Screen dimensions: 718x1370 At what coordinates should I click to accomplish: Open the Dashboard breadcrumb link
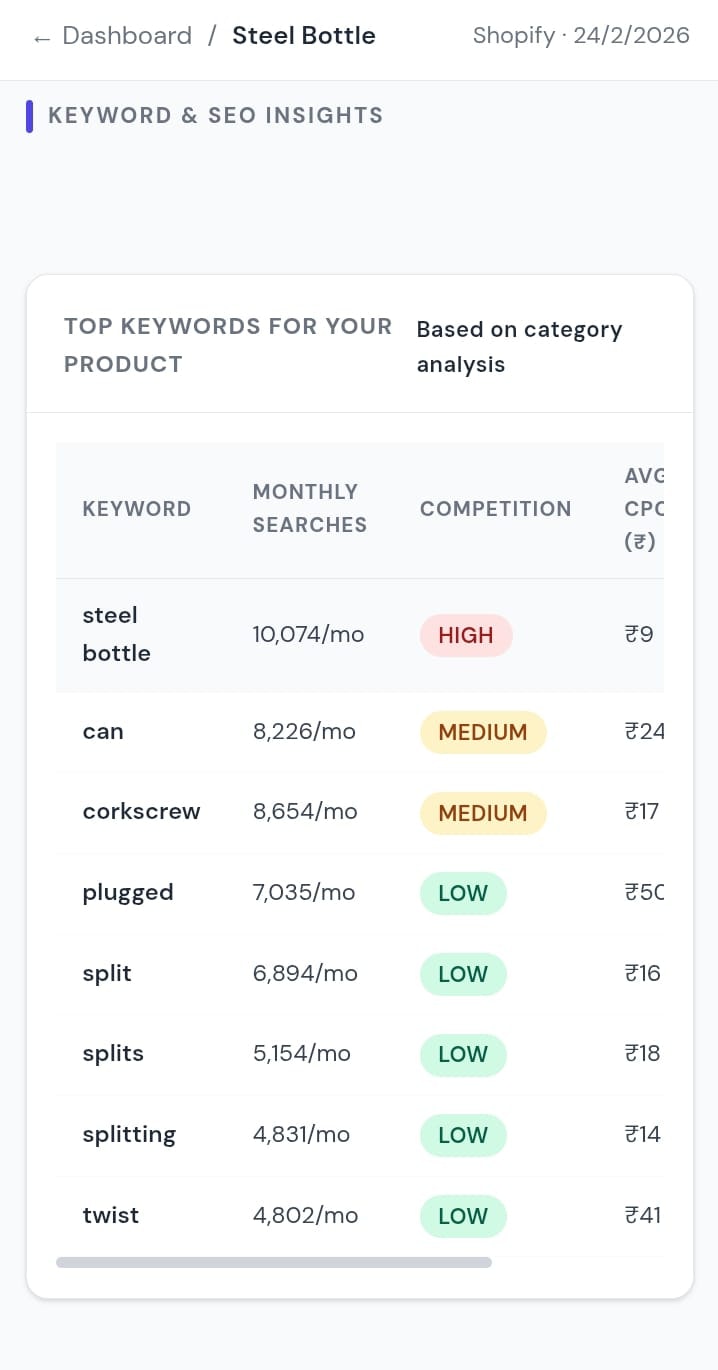pyautogui.click(x=127, y=35)
